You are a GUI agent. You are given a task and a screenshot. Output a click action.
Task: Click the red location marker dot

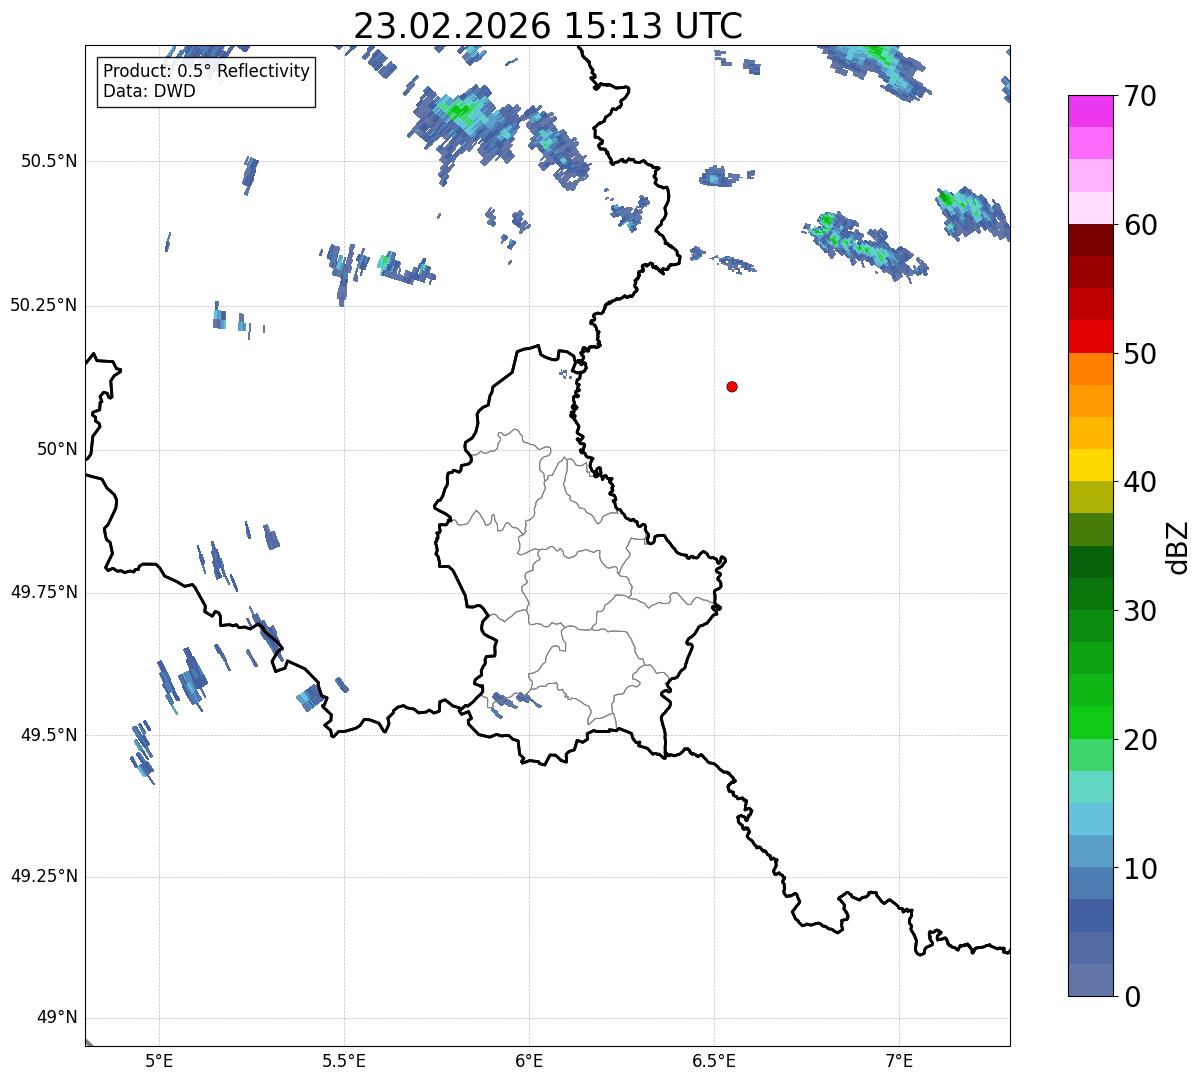(732, 386)
